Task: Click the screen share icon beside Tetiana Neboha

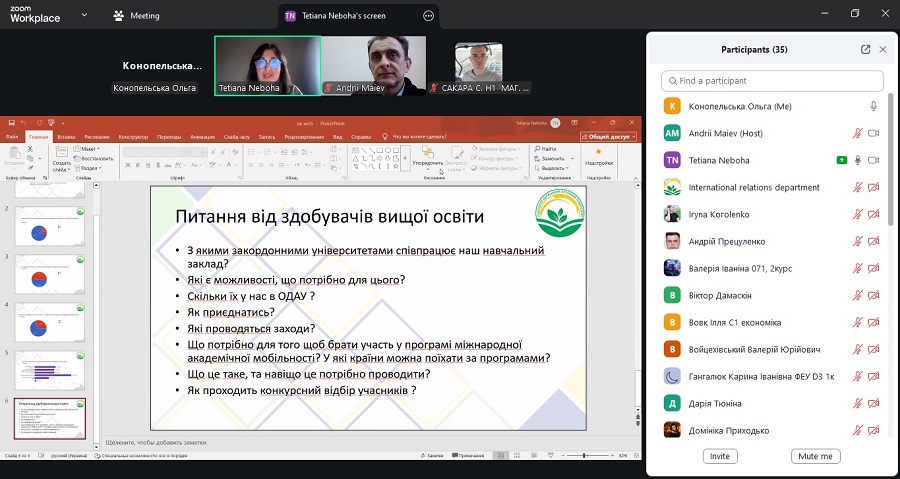Action: coord(842,160)
